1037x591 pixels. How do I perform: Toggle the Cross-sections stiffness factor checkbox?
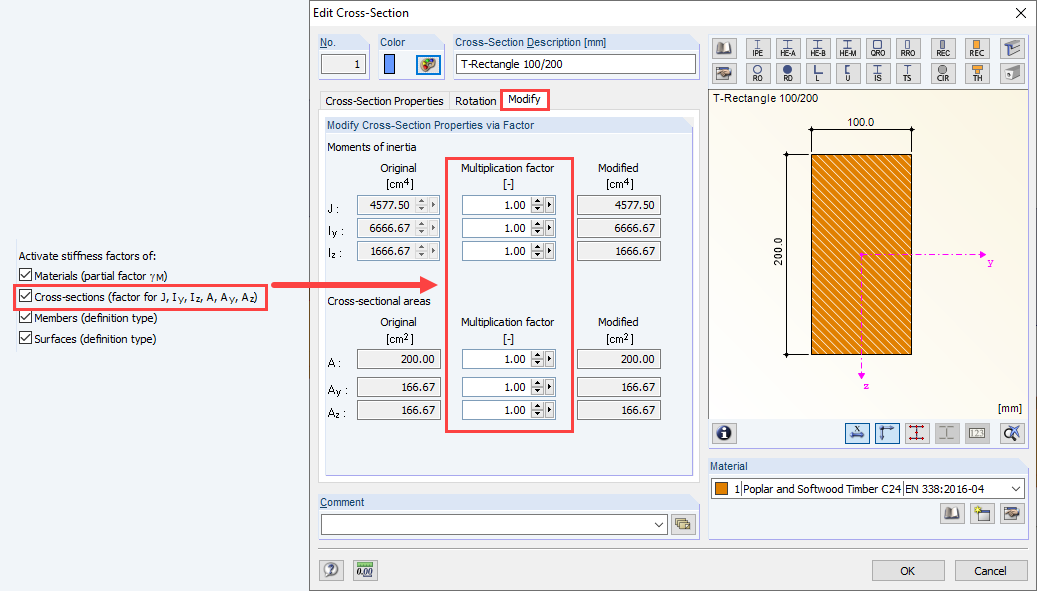(x=25, y=296)
